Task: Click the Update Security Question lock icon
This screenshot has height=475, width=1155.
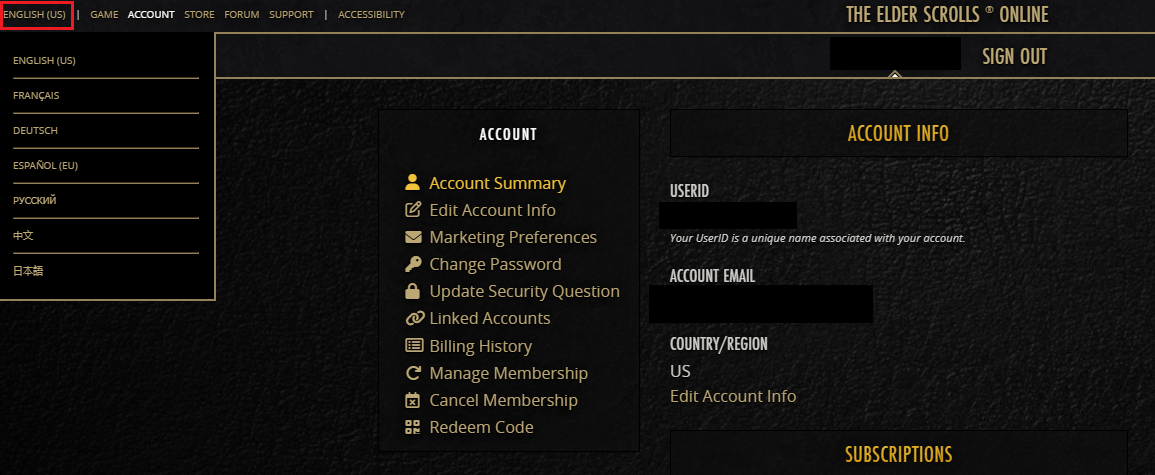Action: [x=412, y=291]
